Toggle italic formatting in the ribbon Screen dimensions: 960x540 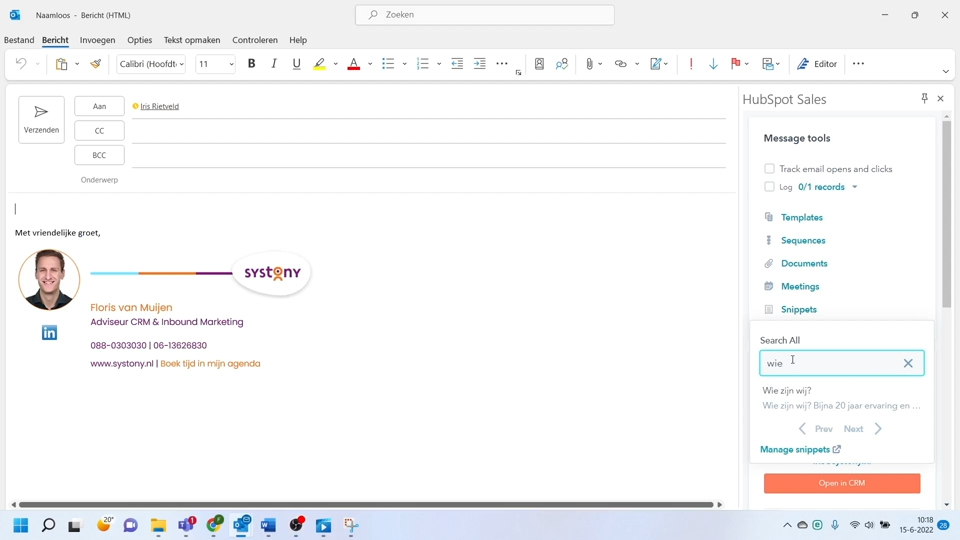274,64
